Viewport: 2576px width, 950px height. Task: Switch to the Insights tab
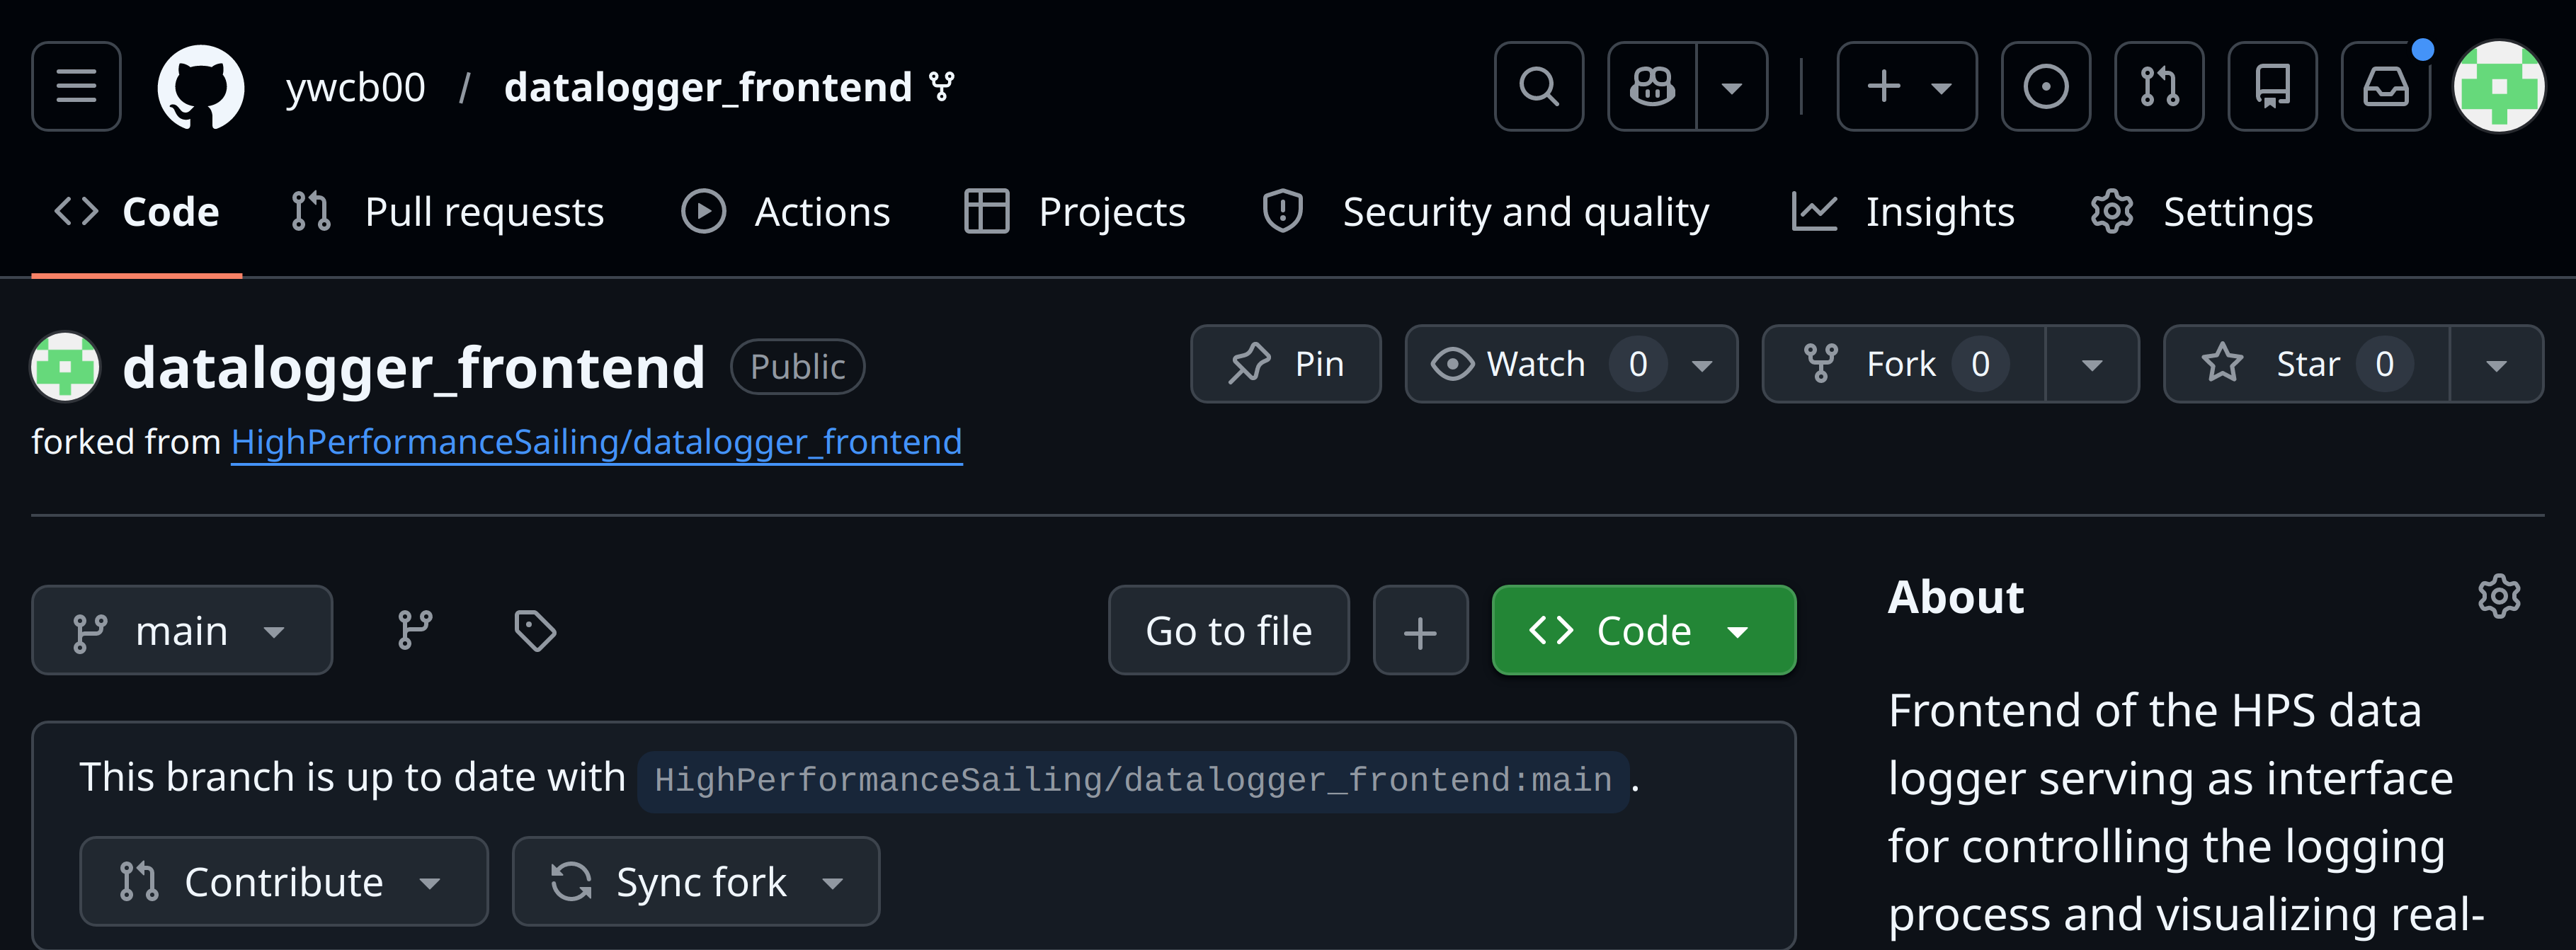[x=1903, y=212]
